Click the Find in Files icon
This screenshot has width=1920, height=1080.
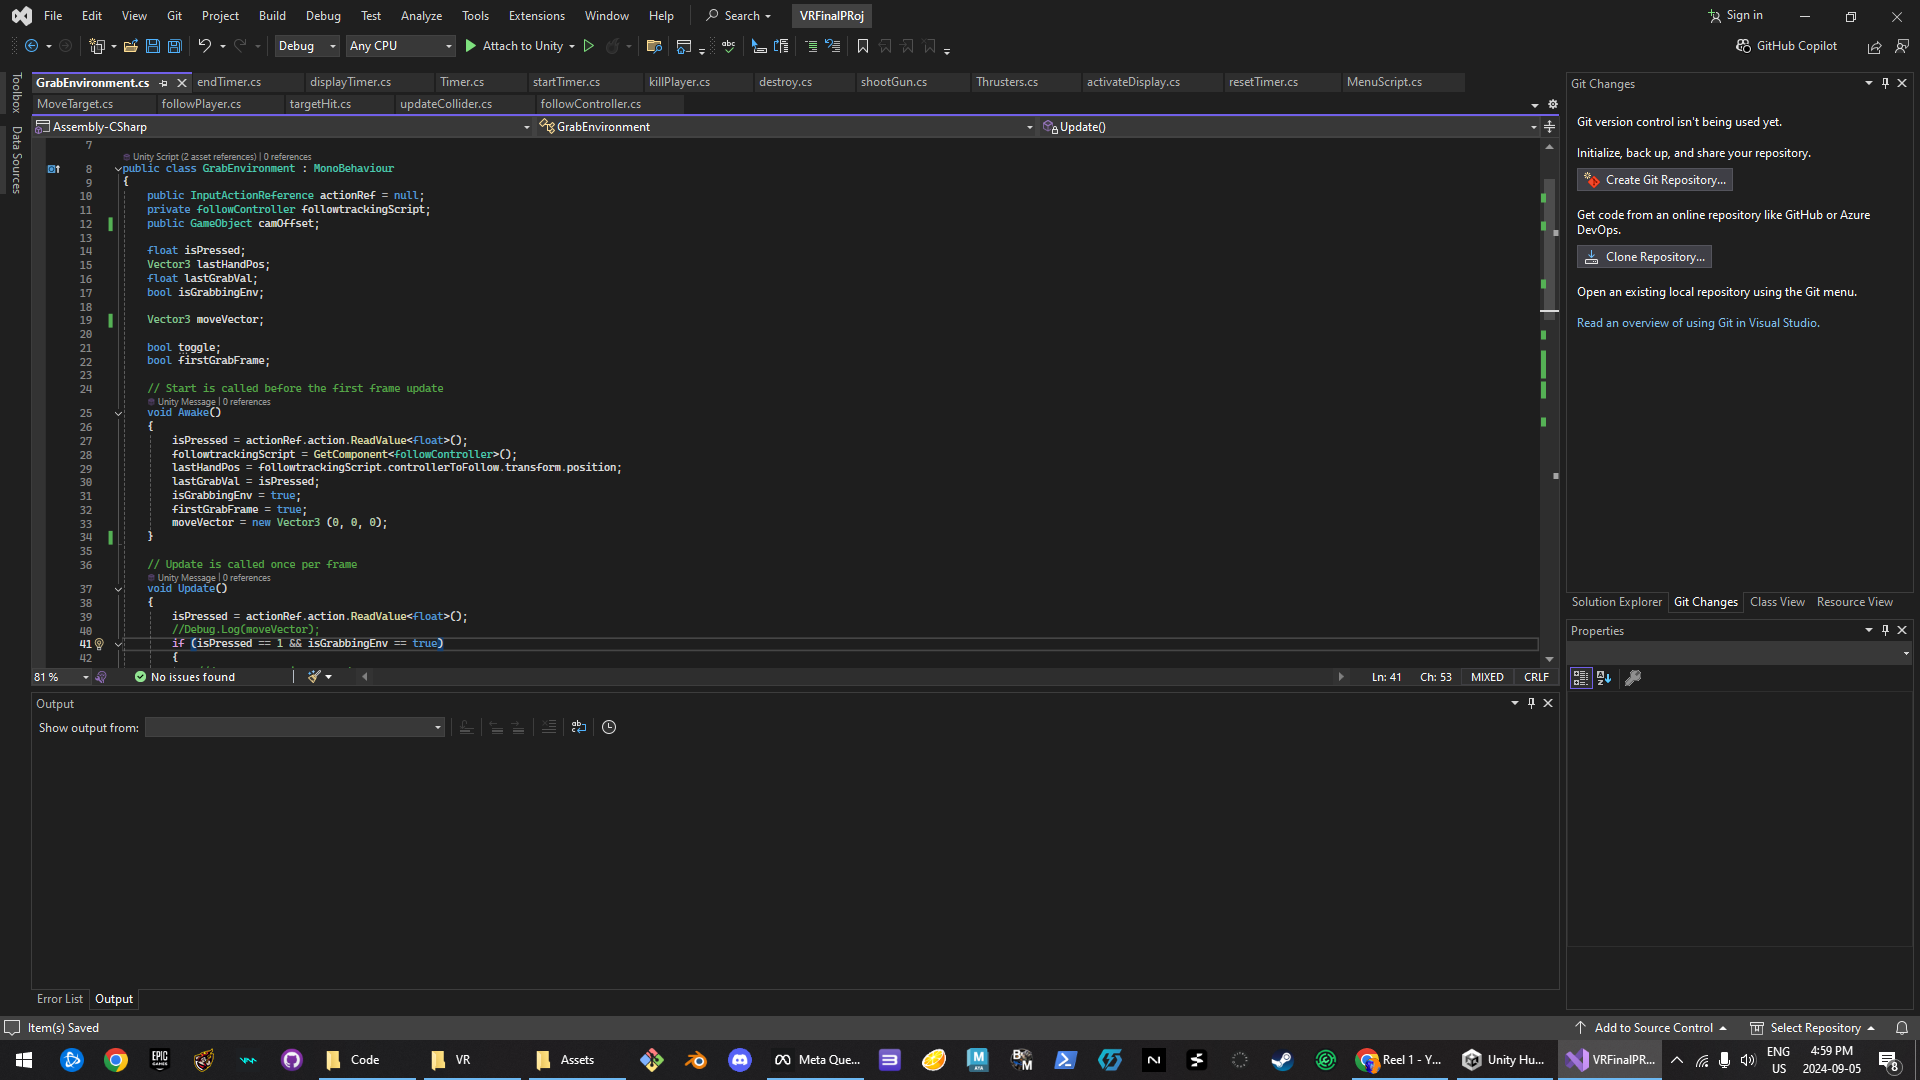pos(654,46)
